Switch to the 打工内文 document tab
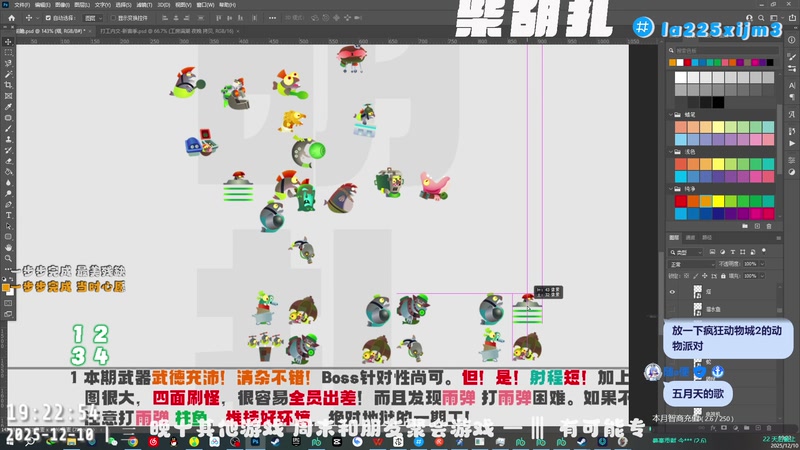This screenshot has width=800, height=450. pyautogui.click(x=166, y=31)
